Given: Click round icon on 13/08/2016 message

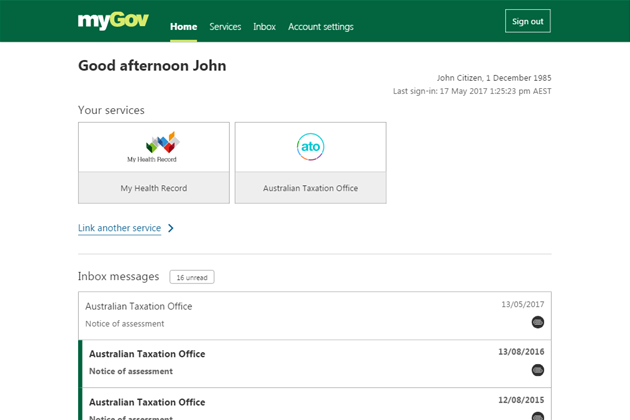Looking at the screenshot, I should pyautogui.click(x=538, y=370).
